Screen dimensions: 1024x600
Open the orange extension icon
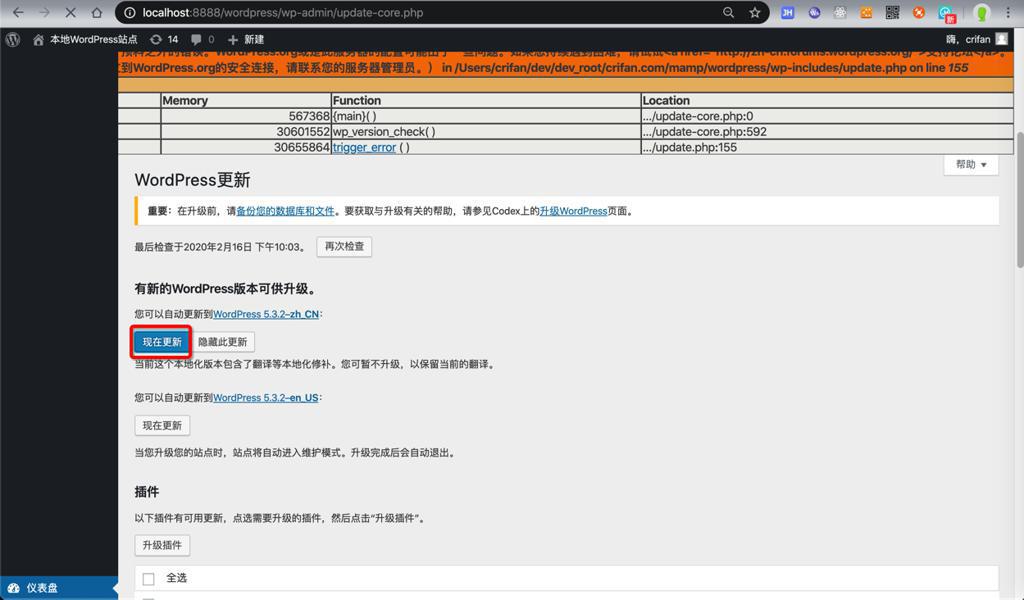866,12
